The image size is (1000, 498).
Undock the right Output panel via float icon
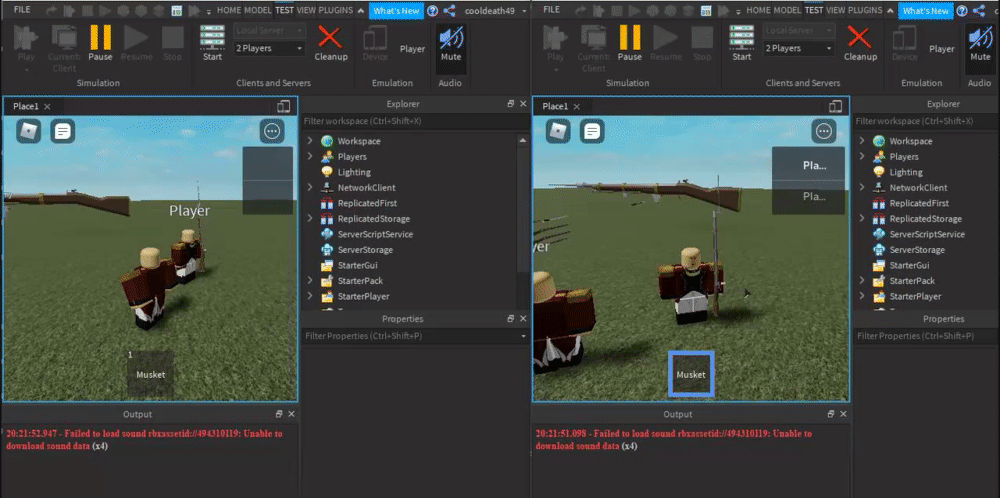[x=830, y=414]
